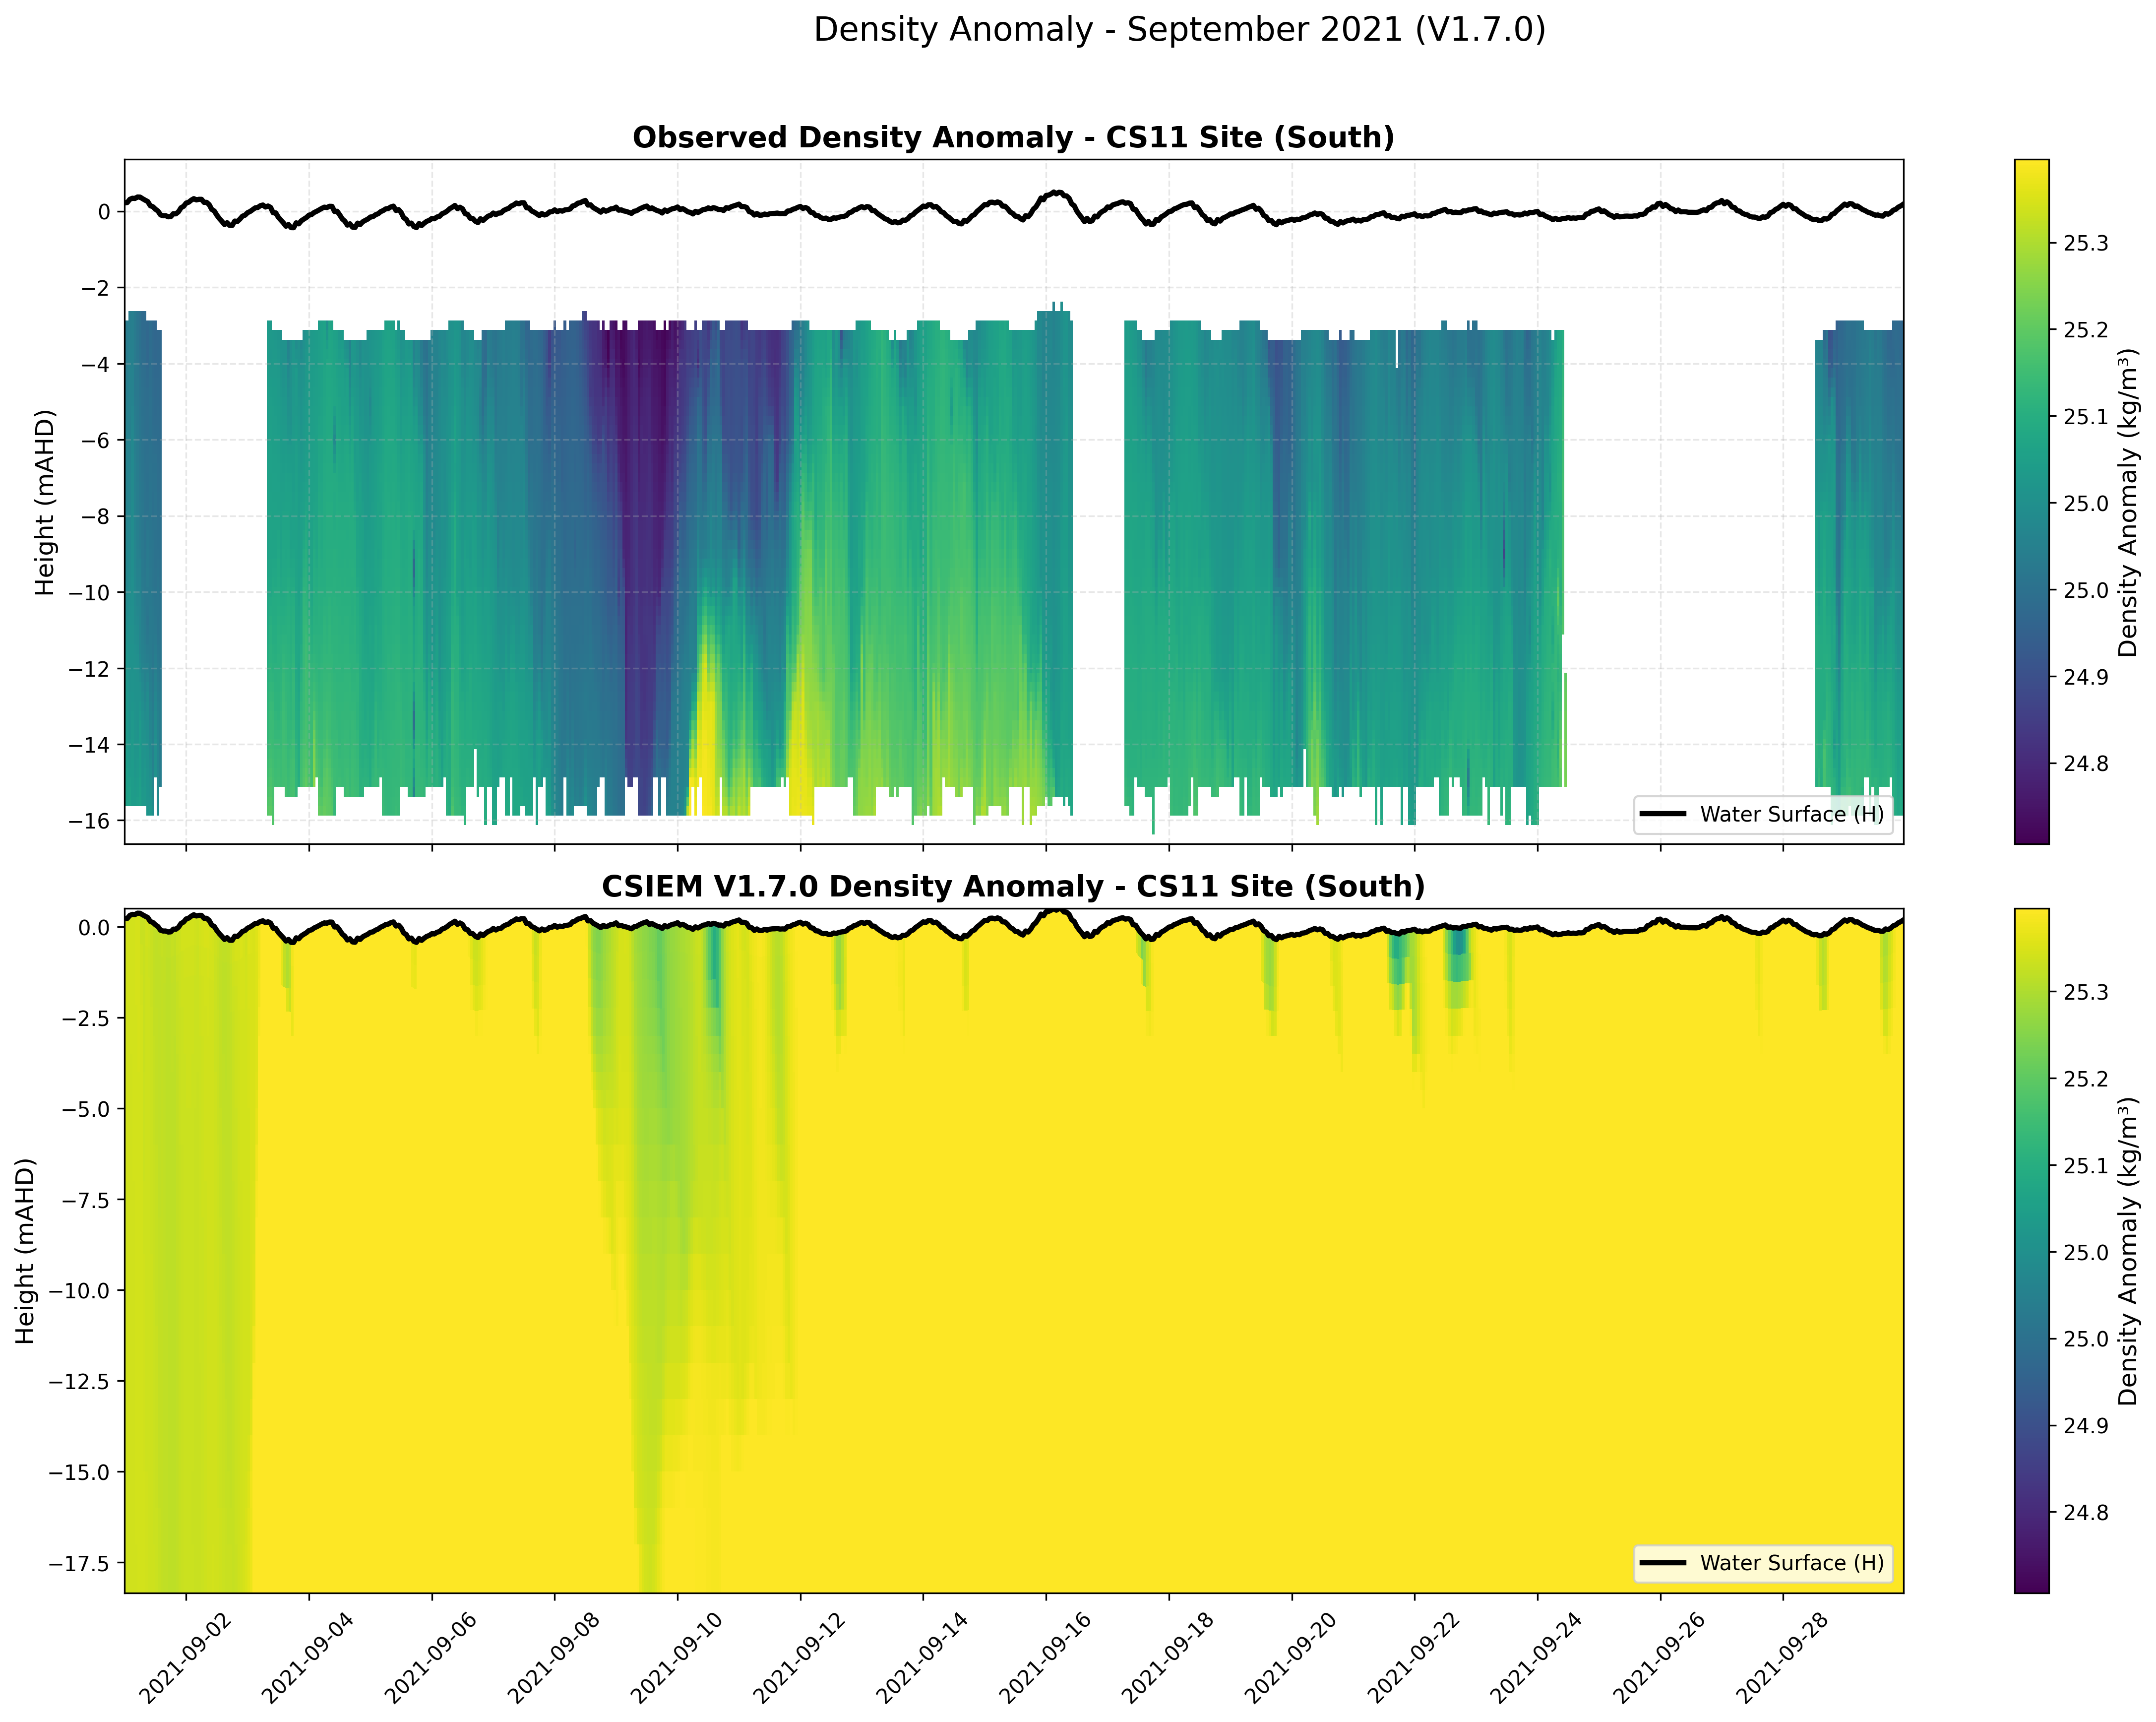The height and width of the screenshot is (1722, 2156).
Task: Click the 'Water Surface (H)' legend in bottom plot
Action: coord(1765,1563)
